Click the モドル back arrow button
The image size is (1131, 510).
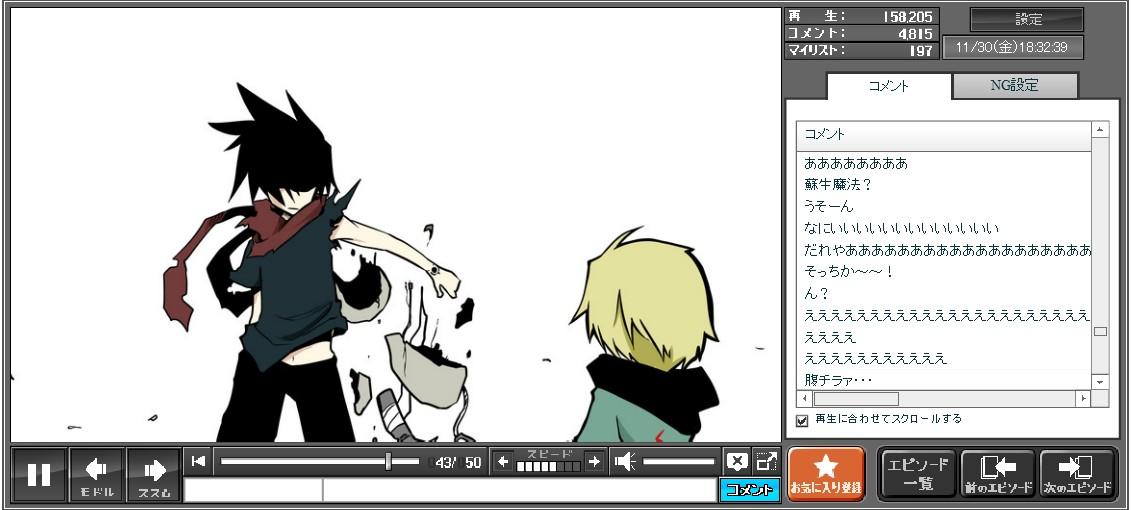96,474
